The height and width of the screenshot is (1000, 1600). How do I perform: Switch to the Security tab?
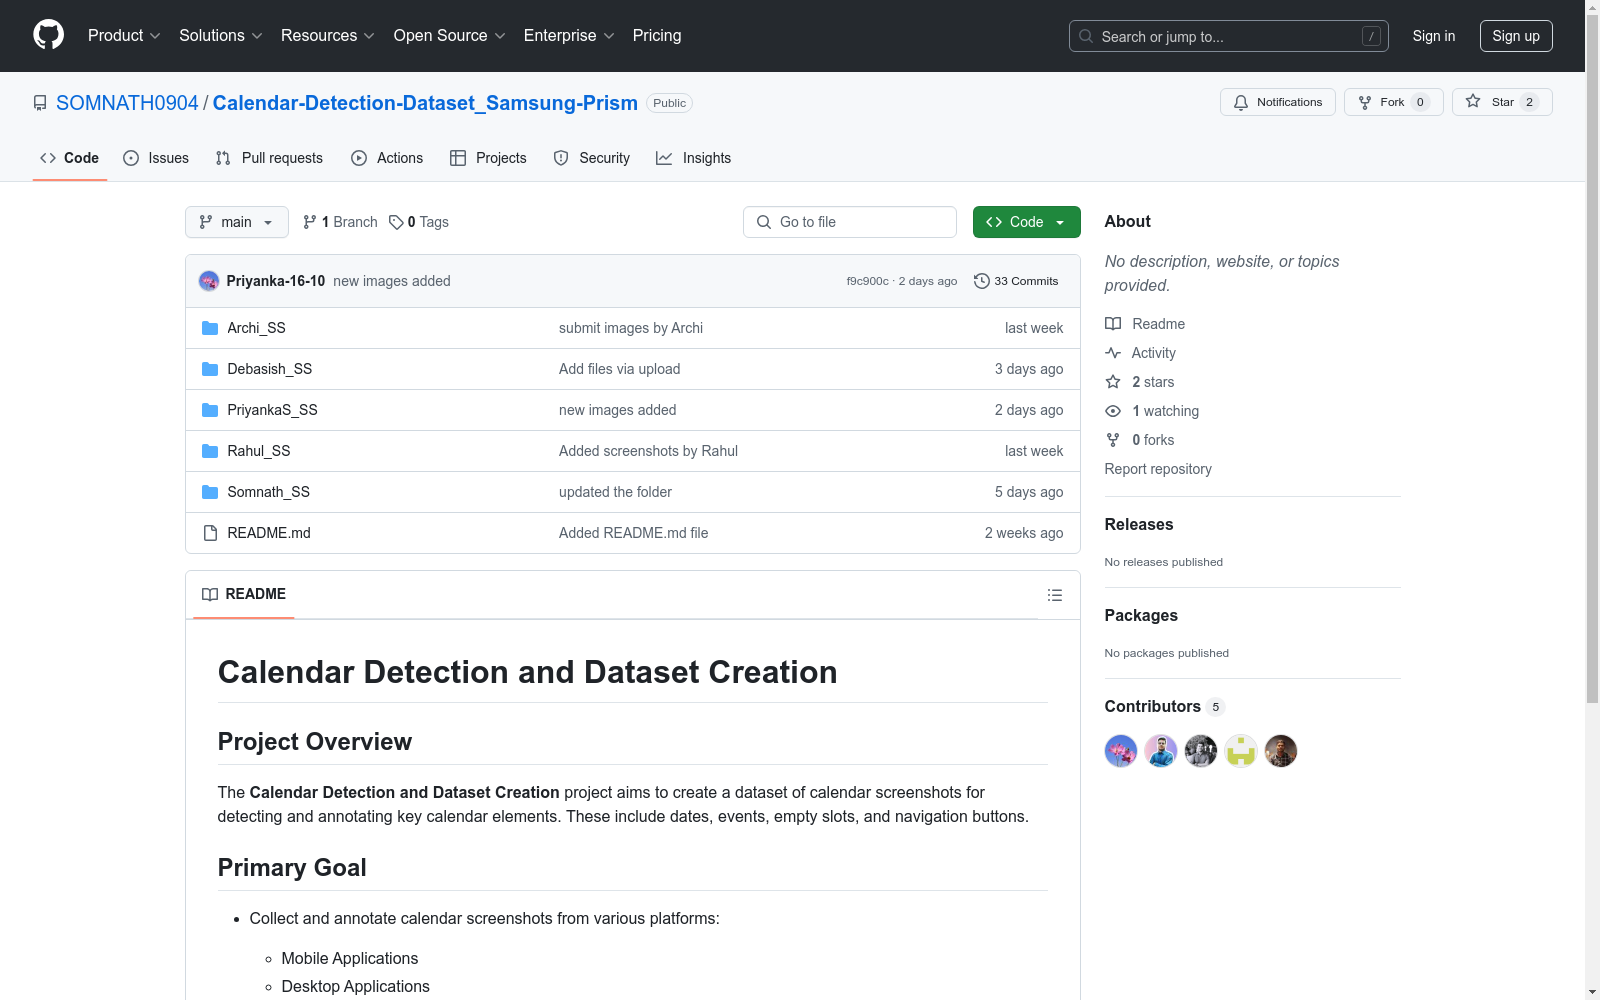592,158
